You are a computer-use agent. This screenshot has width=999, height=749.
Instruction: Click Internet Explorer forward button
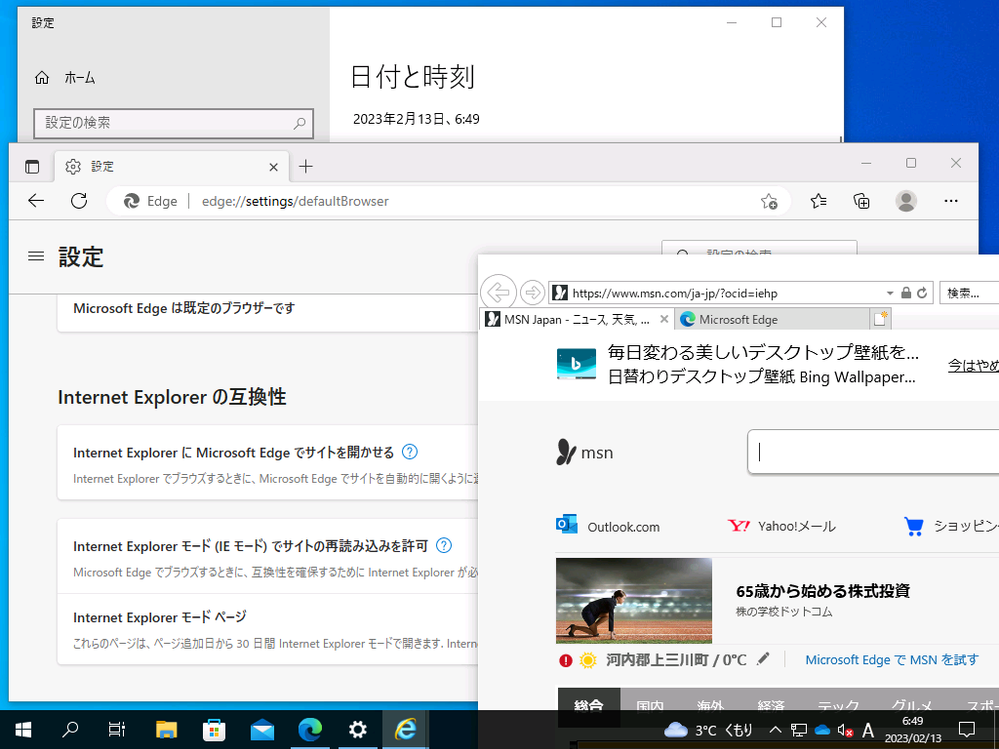tap(532, 293)
